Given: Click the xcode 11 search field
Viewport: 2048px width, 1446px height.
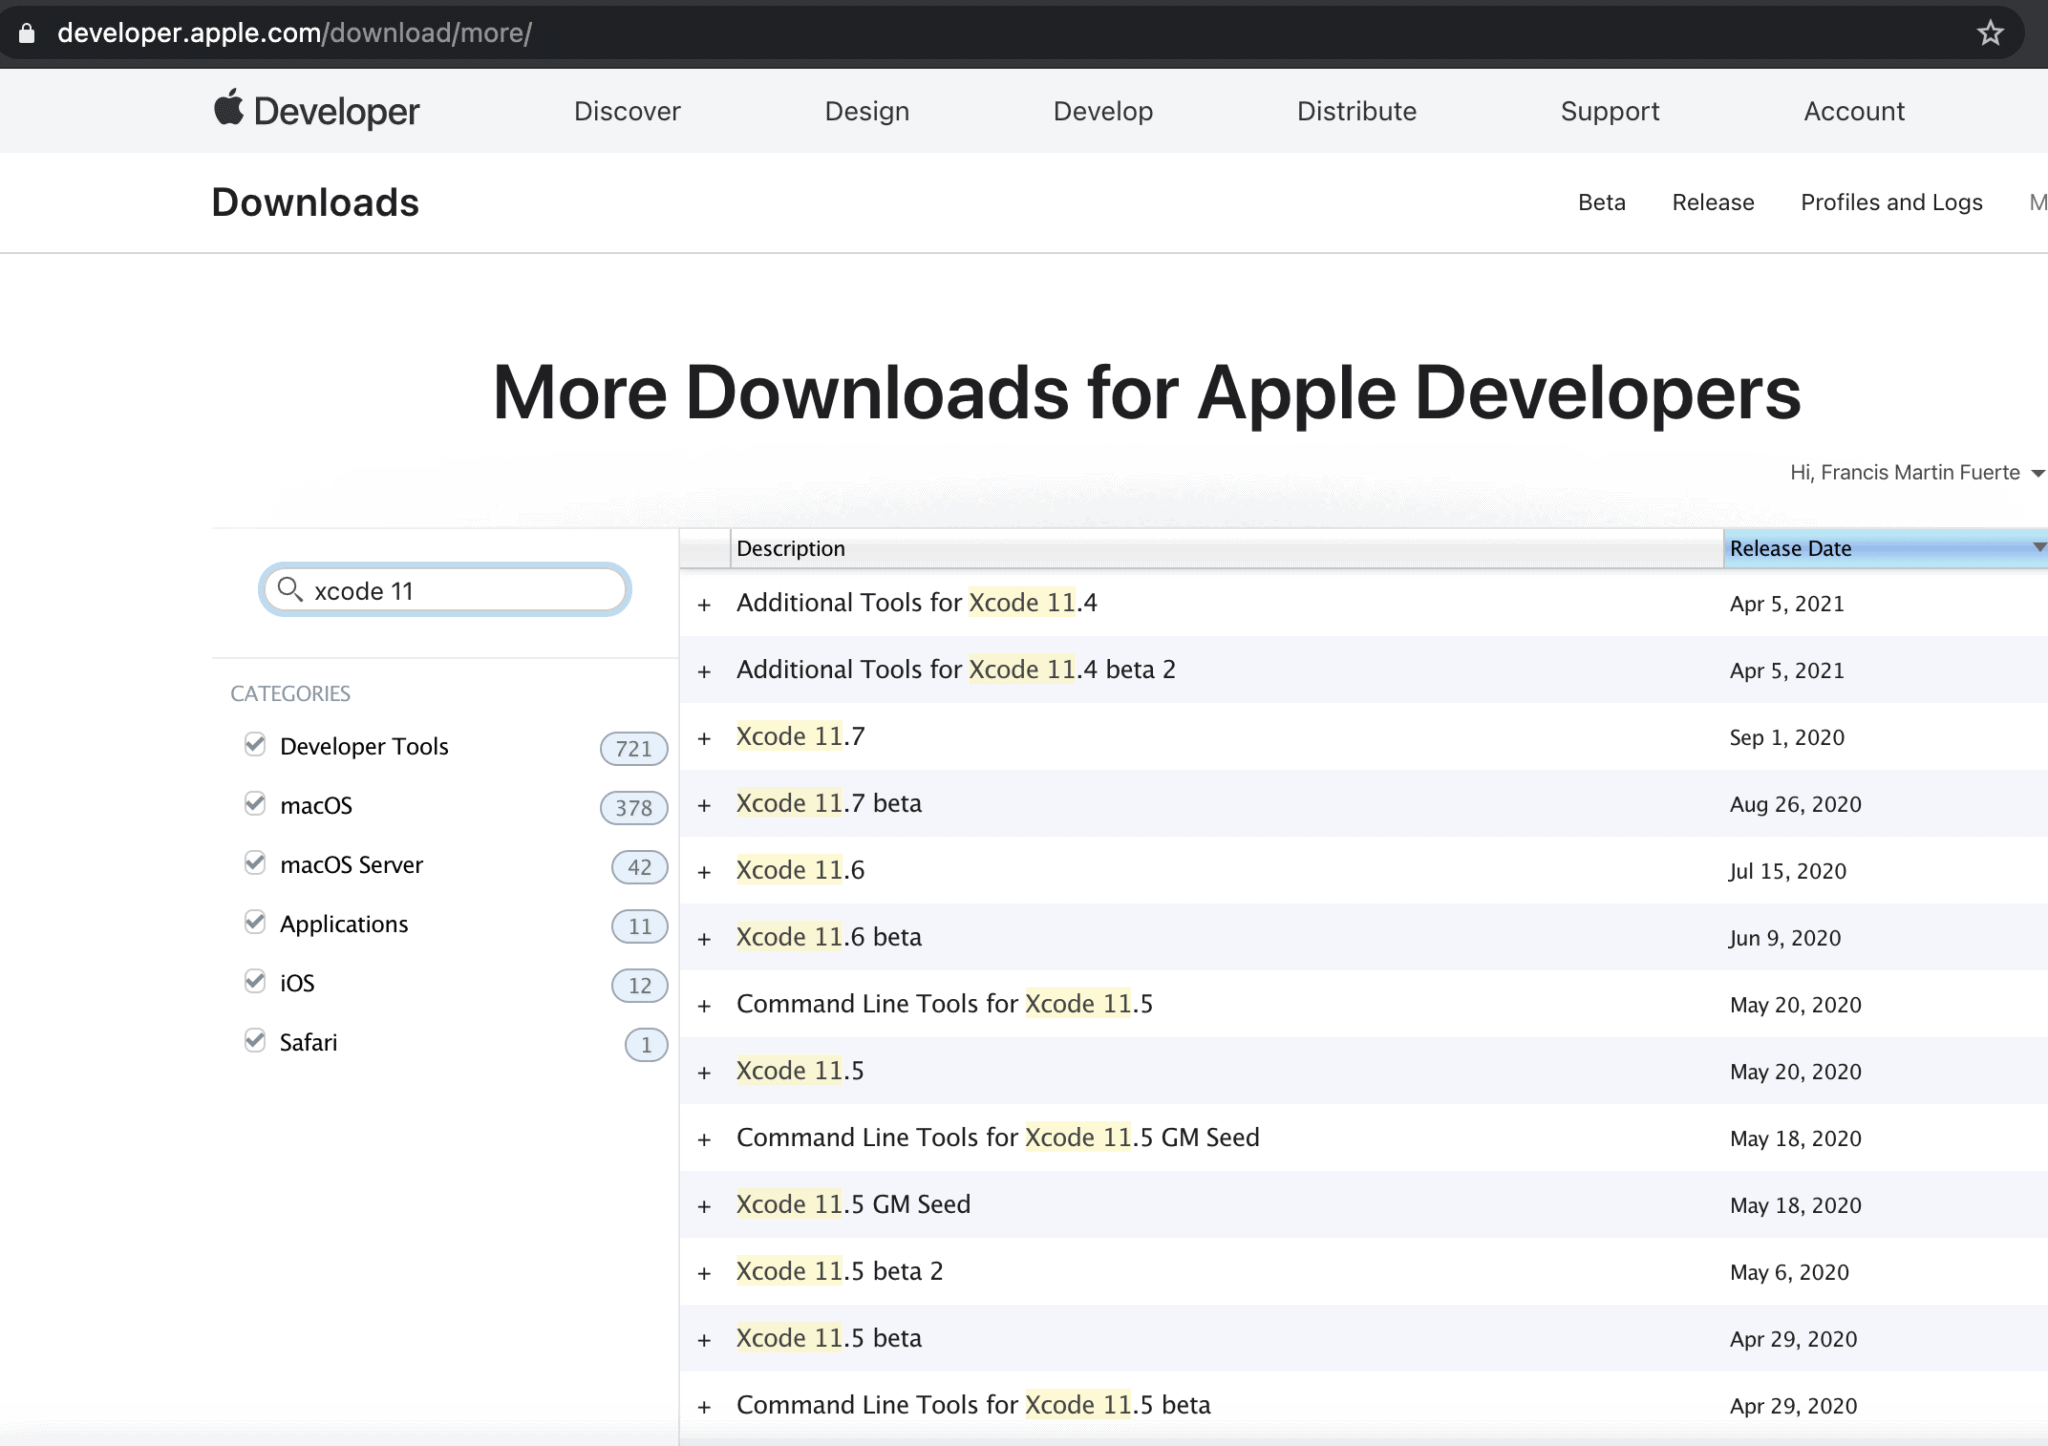Looking at the screenshot, I should [460, 590].
